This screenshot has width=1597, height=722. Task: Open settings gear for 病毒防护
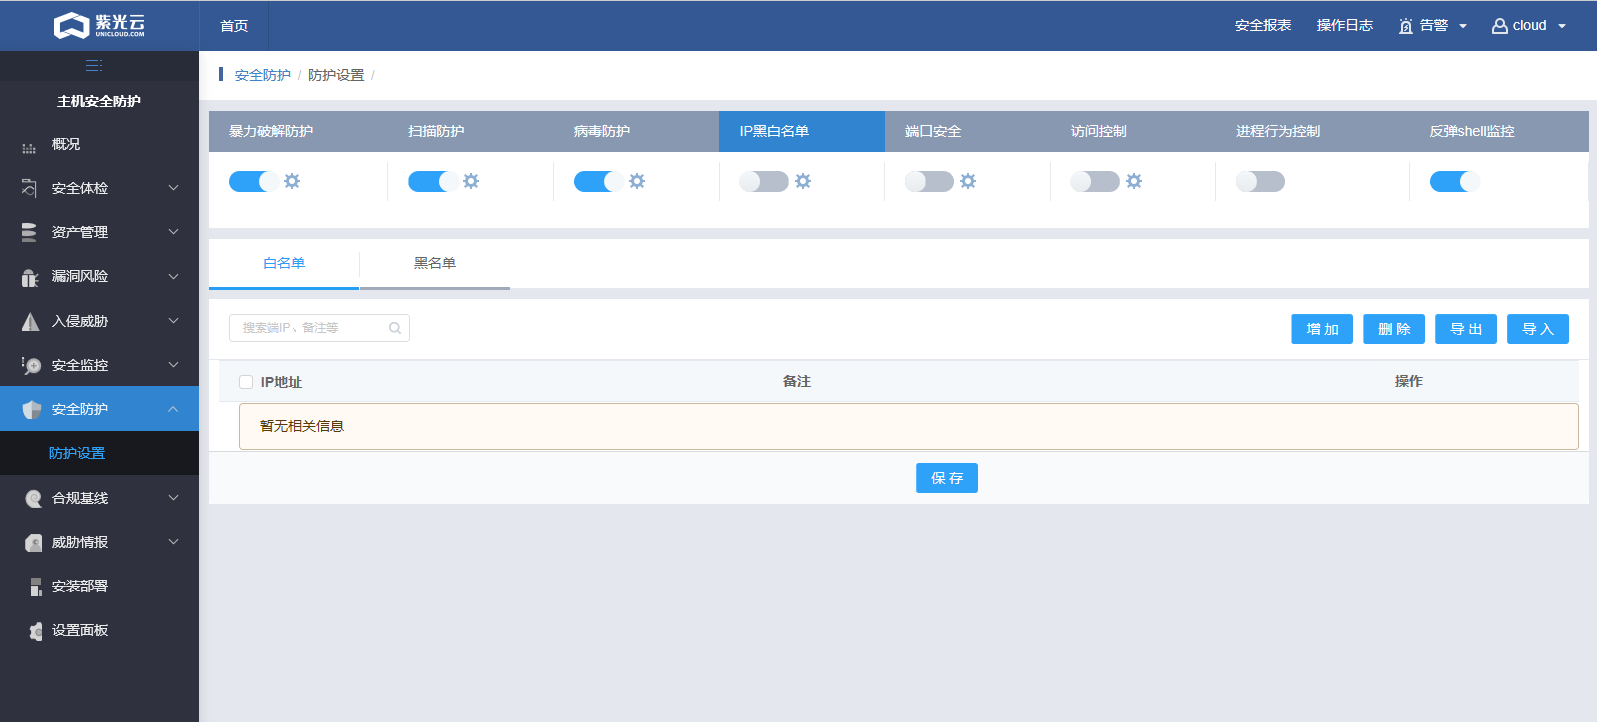click(x=637, y=181)
